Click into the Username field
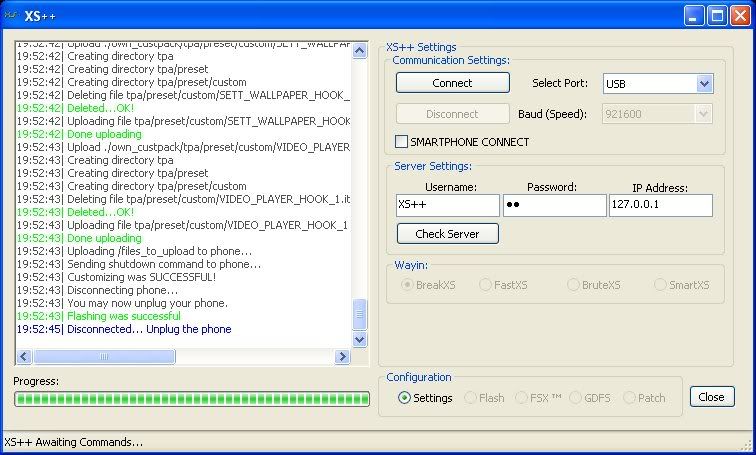 click(x=447, y=205)
